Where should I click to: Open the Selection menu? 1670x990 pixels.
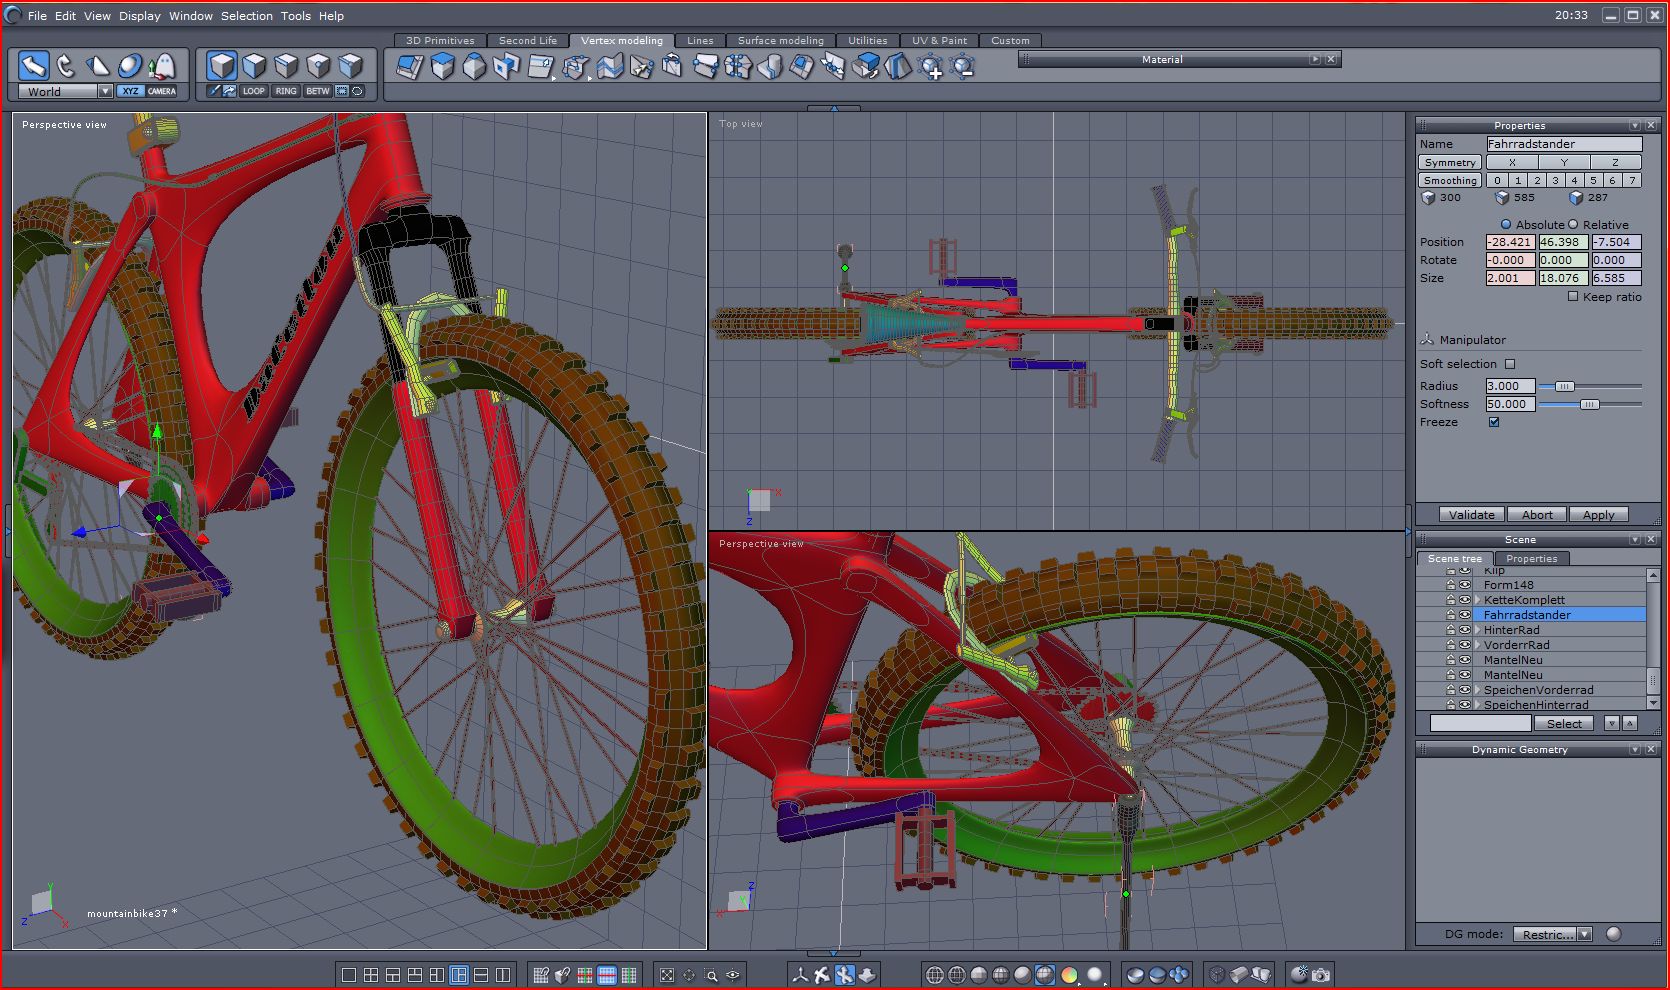(247, 16)
